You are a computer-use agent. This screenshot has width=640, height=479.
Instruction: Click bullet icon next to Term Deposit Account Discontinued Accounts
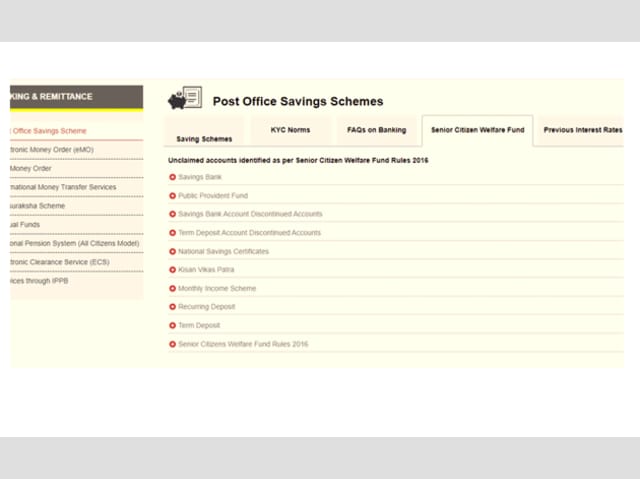pyautogui.click(x=172, y=233)
